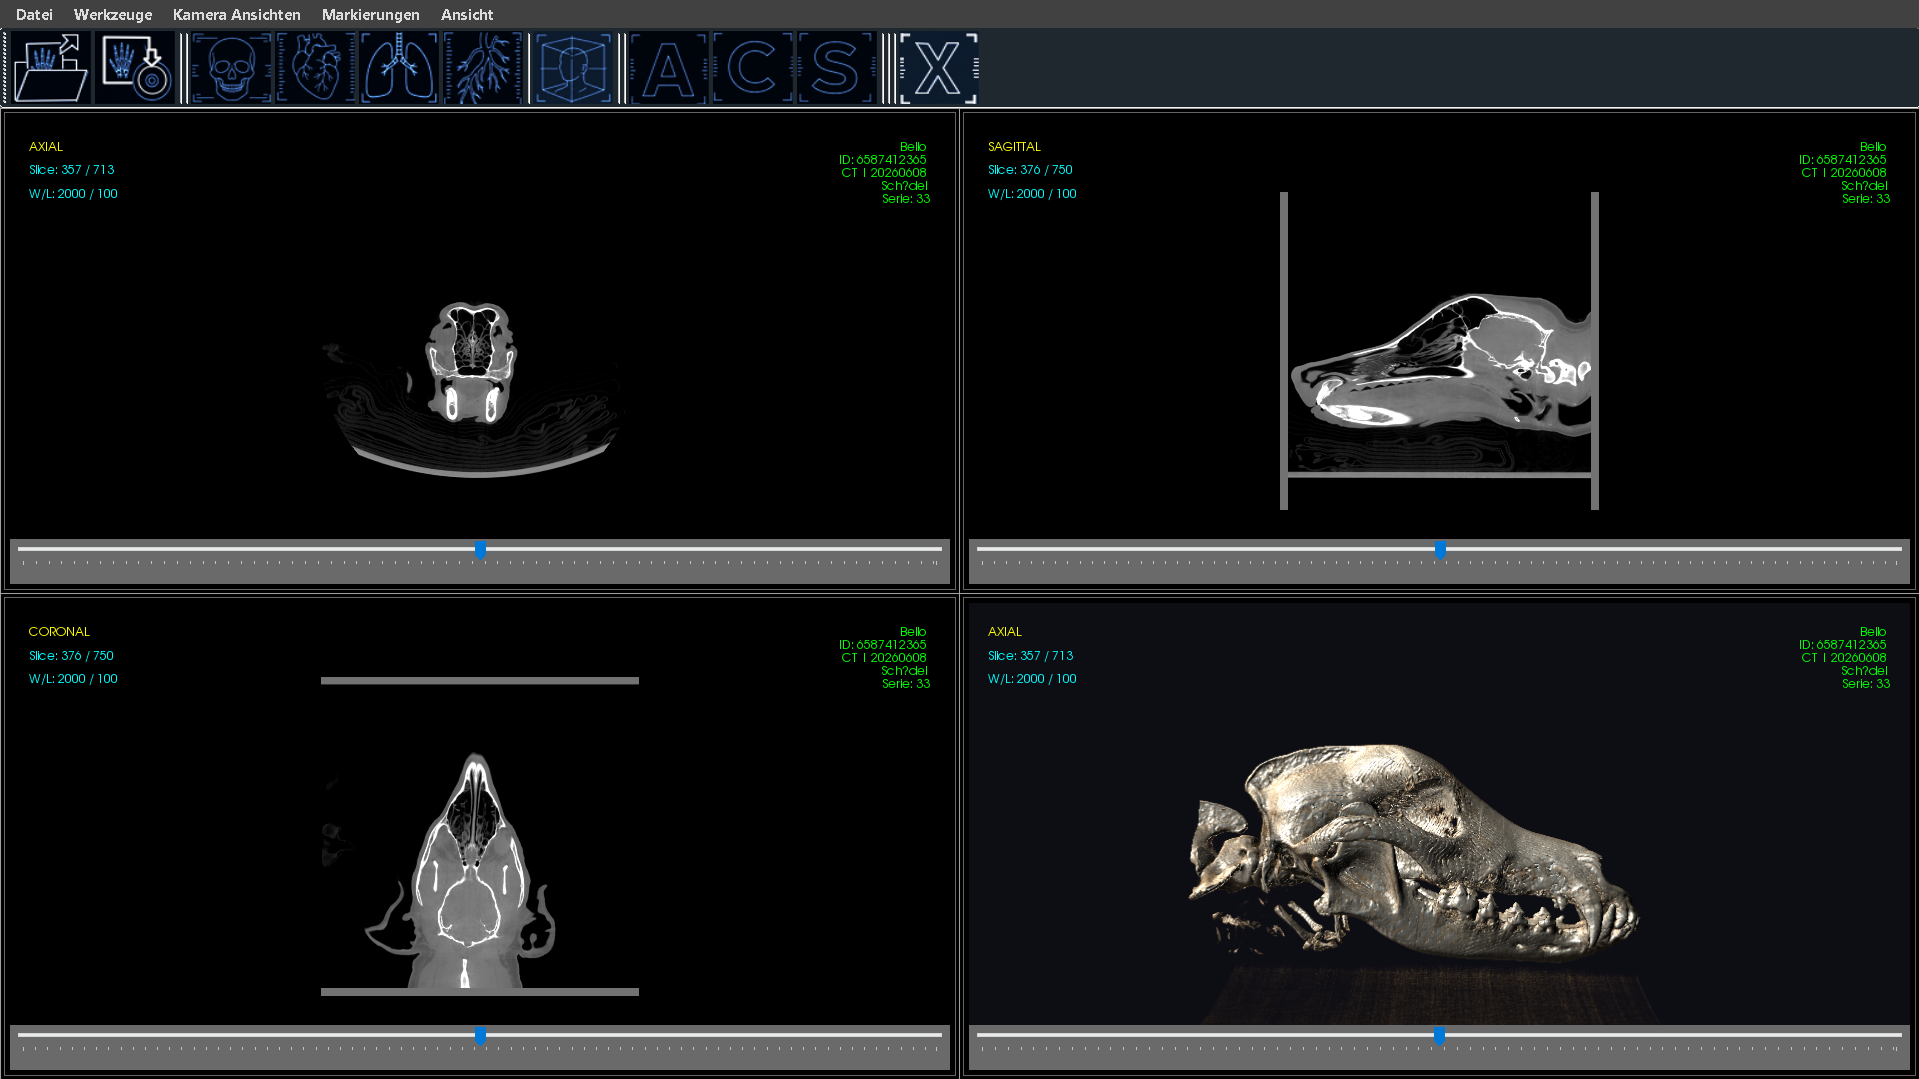
Task: Click the slice slider handle in sagittal view
Action: (1440, 550)
